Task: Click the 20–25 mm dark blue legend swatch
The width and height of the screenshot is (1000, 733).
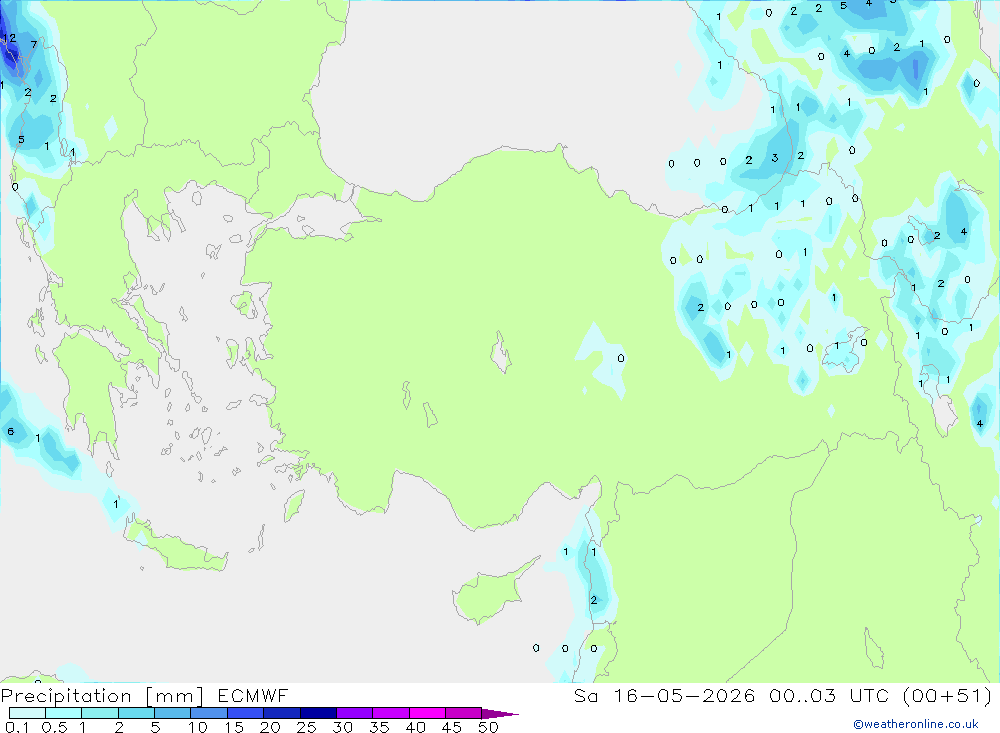Action: [x=282, y=713]
